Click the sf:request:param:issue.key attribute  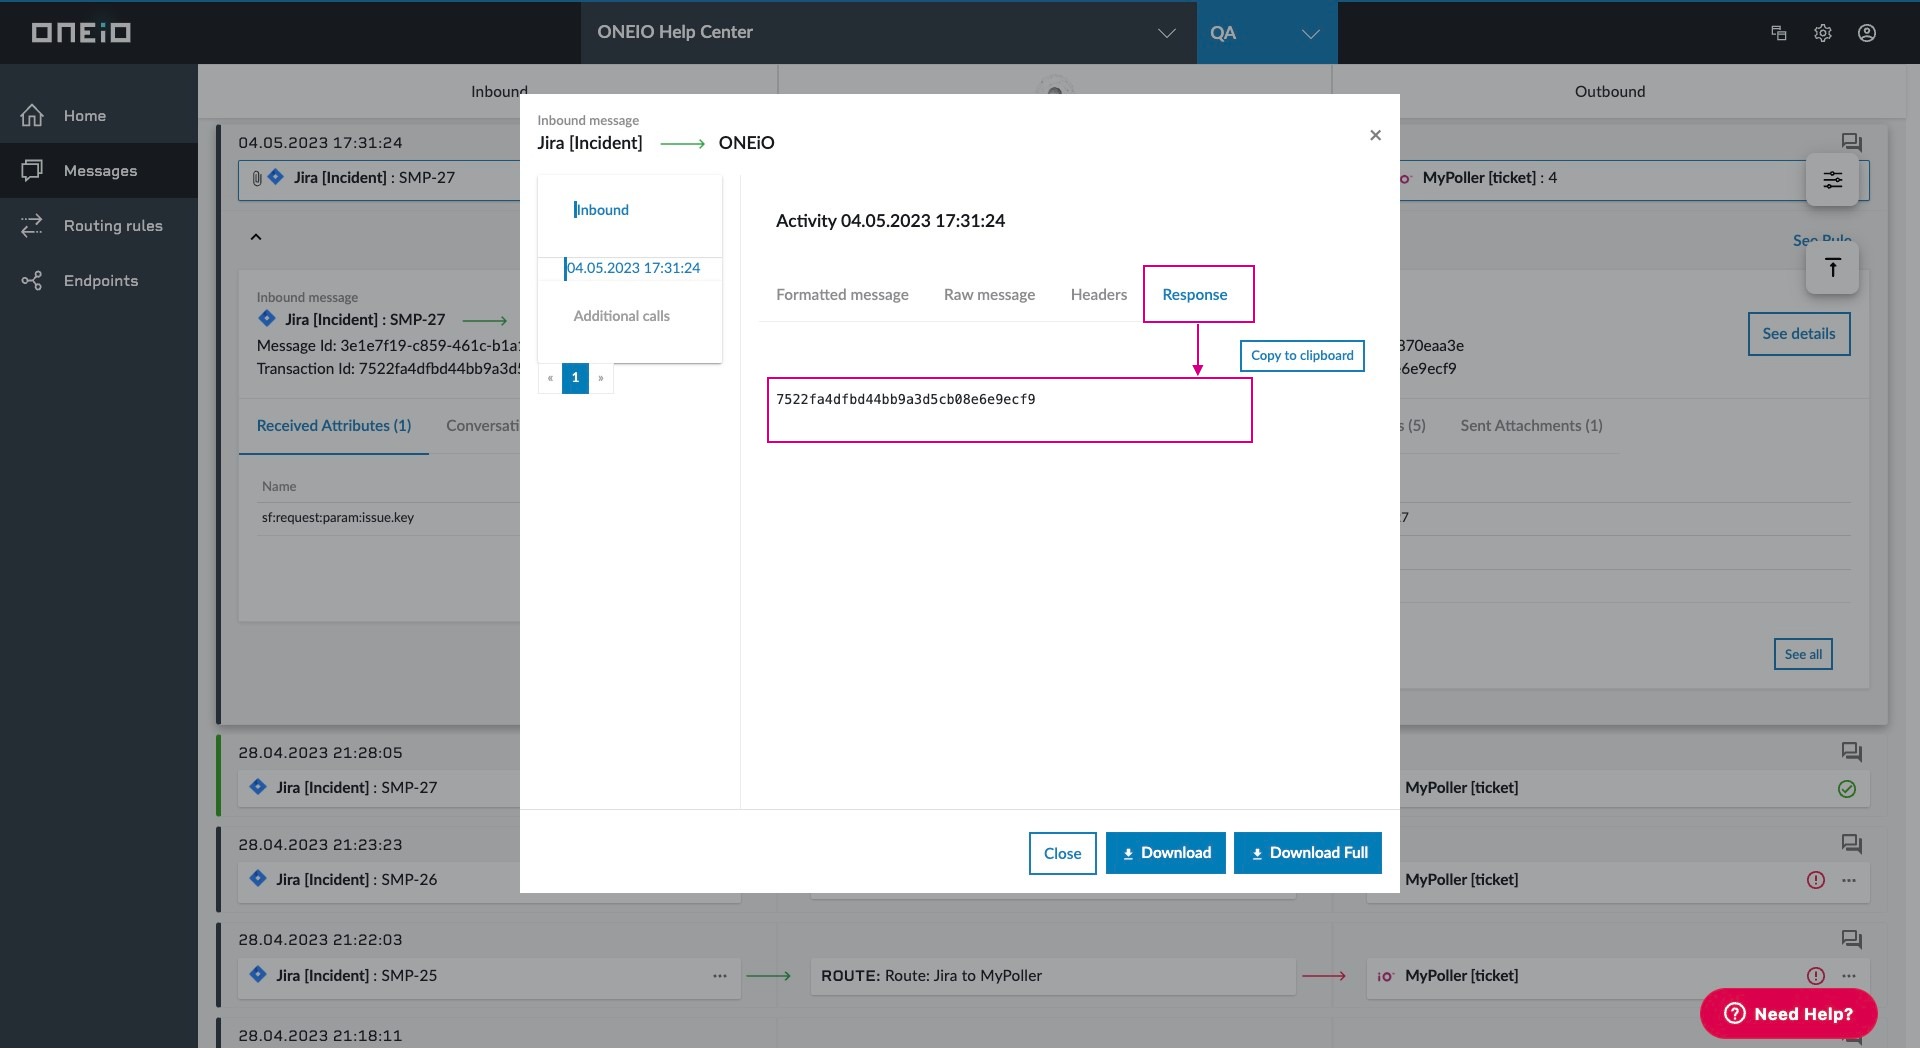tap(338, 518)
